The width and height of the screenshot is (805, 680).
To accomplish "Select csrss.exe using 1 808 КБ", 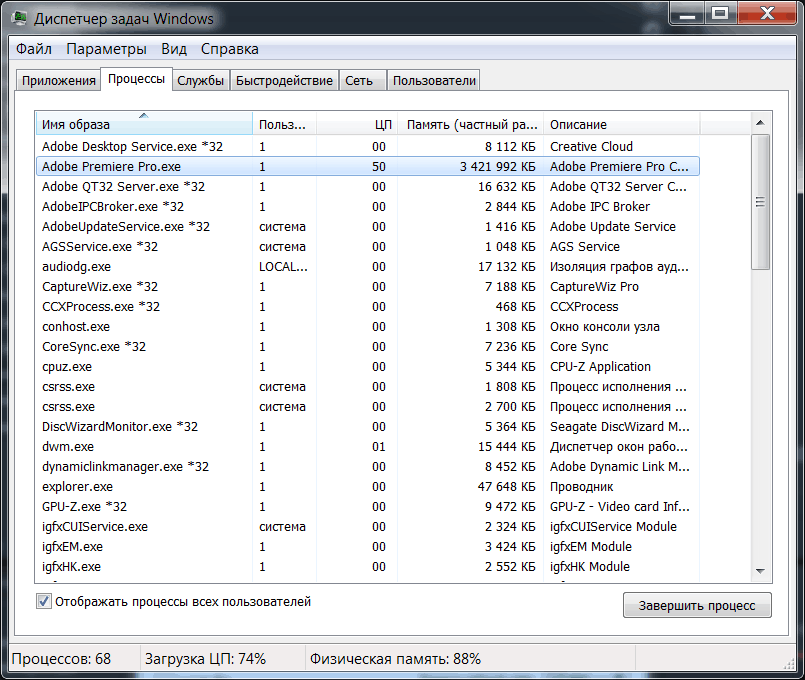I will pyautogui.click(x=368, y=387).
